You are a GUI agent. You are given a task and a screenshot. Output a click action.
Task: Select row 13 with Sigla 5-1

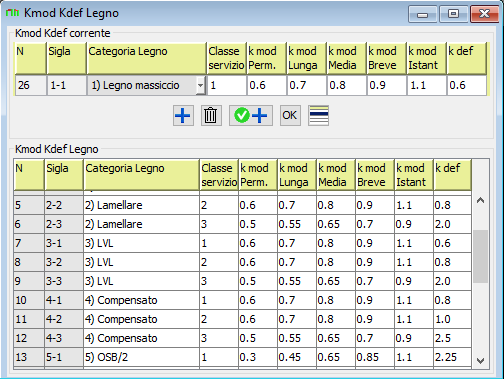242,357
